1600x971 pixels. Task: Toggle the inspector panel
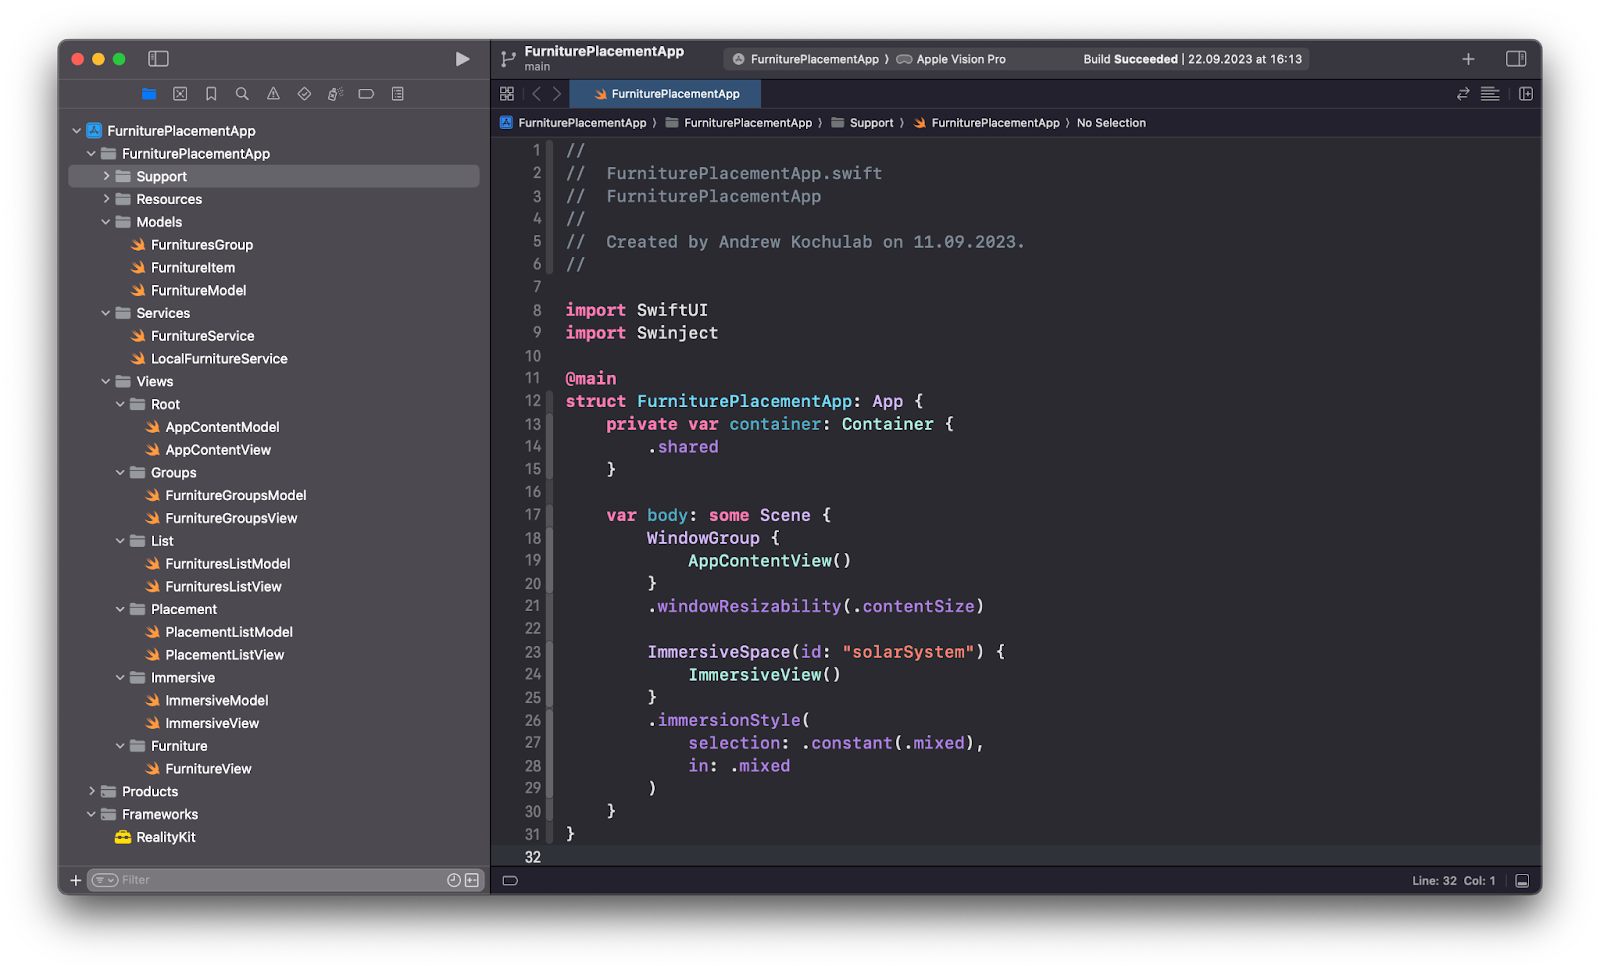click(1516, 59)
